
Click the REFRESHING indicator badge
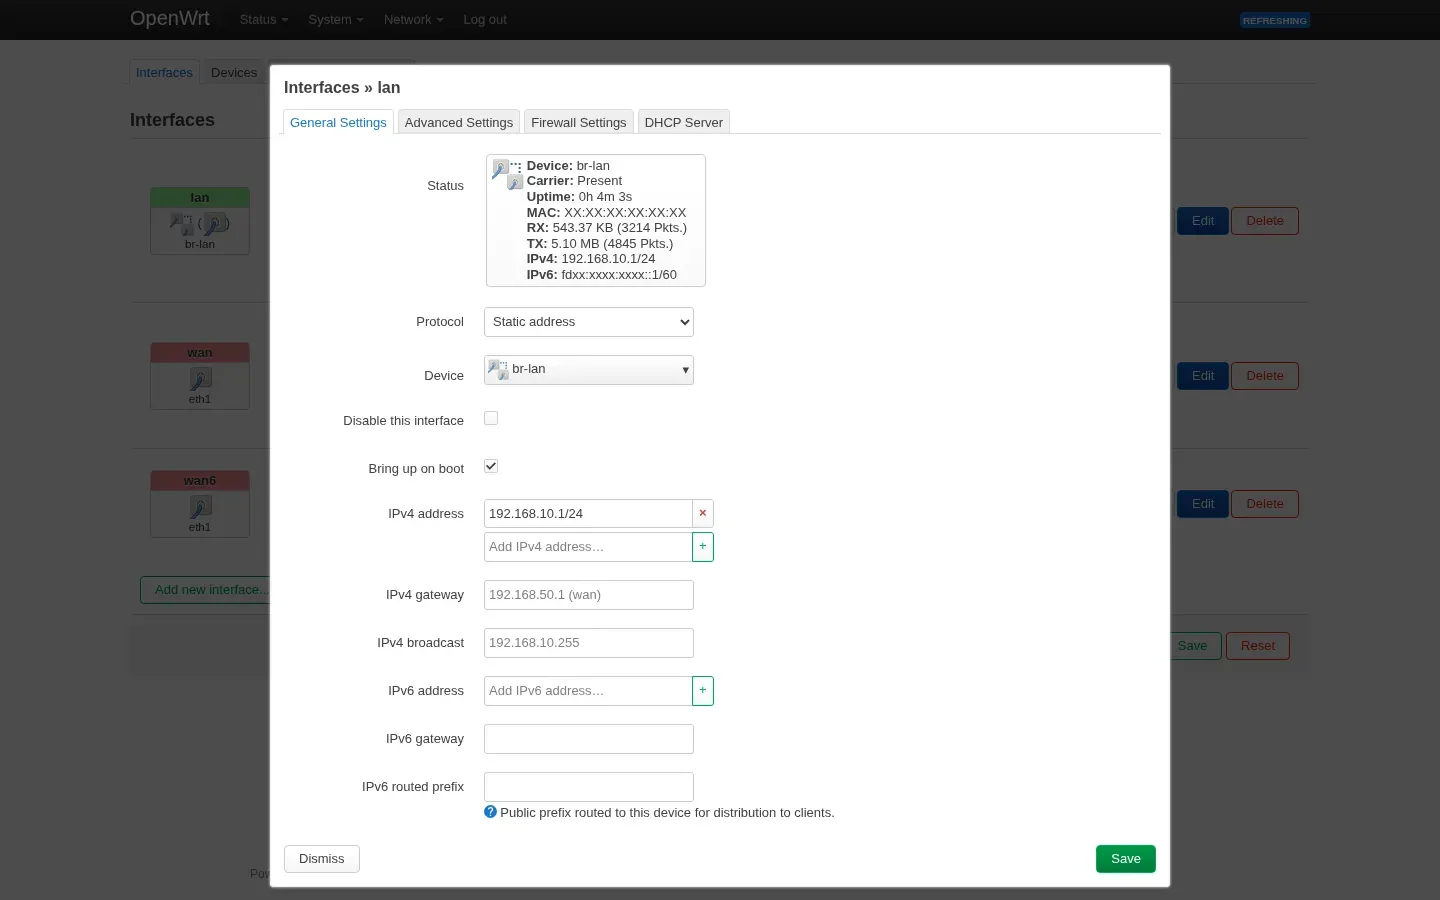(1275, 20)
